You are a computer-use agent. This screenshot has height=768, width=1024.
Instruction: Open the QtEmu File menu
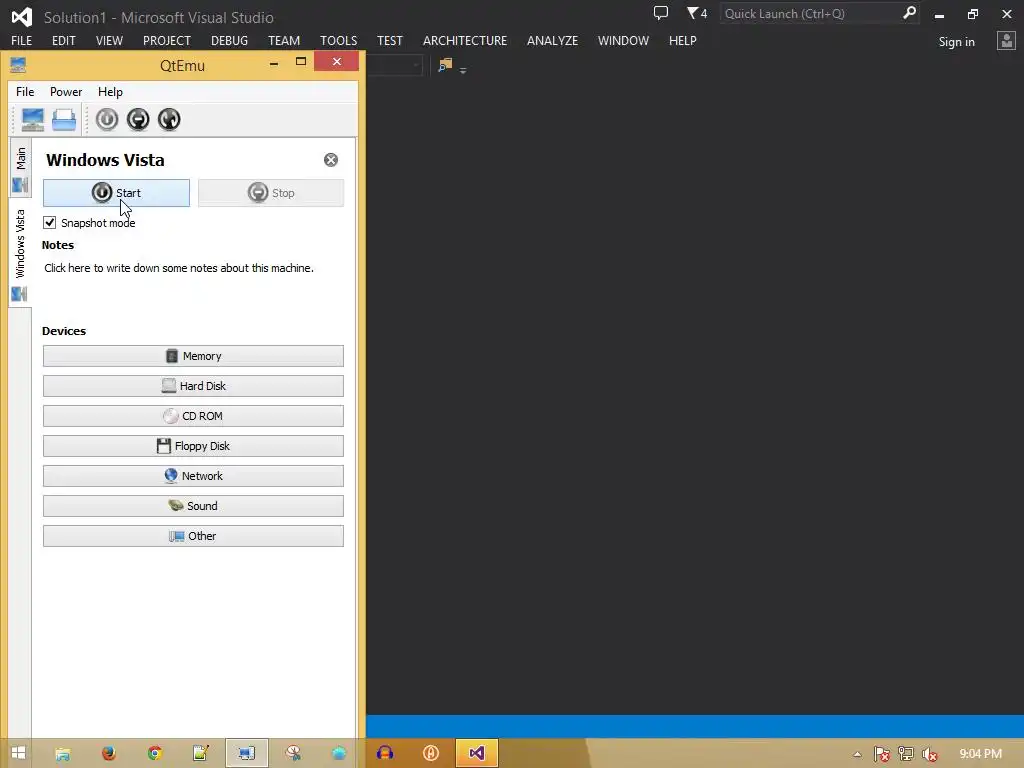pos(25,92)
